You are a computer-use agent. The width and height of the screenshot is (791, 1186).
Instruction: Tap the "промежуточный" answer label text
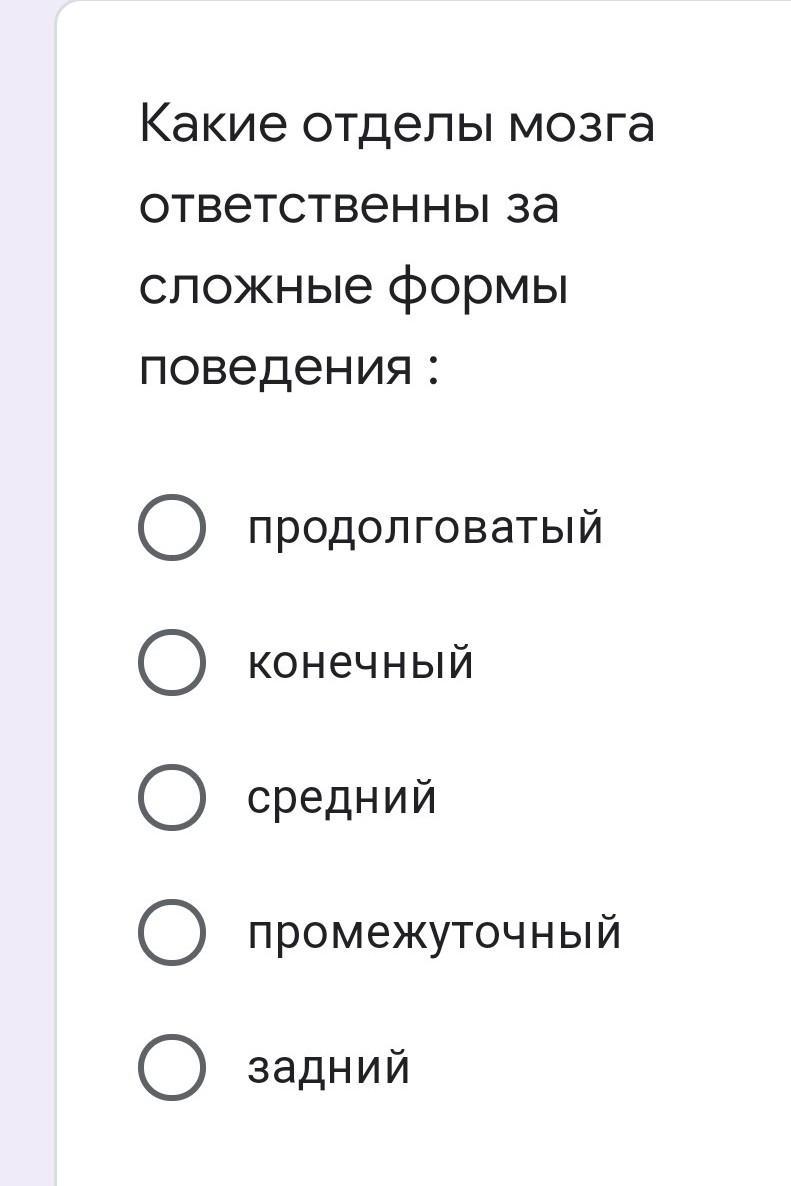pos(434,932)
